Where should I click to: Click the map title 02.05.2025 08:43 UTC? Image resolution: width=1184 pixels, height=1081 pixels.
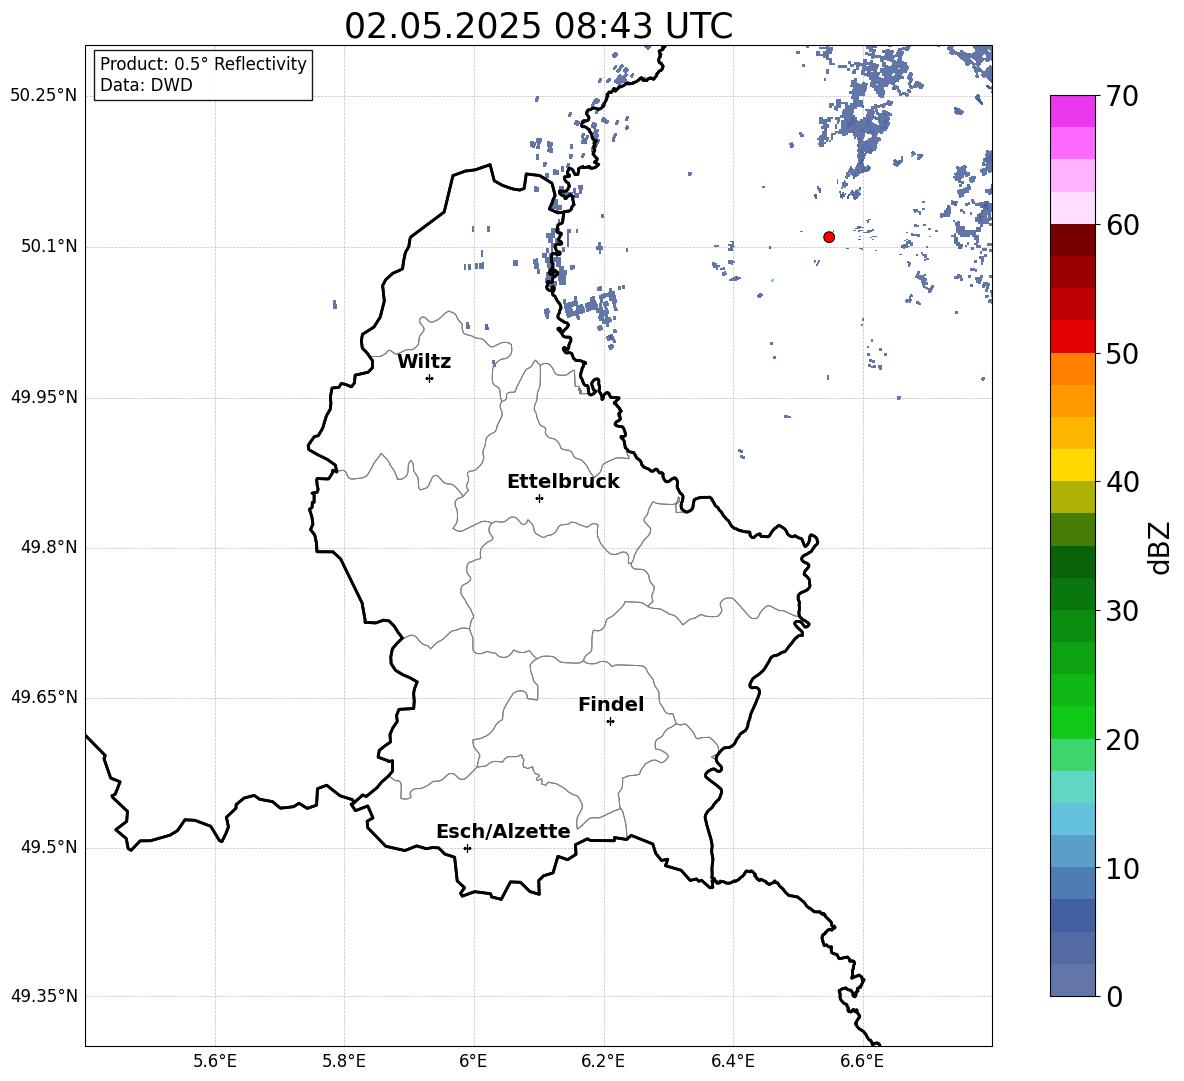tap(538, 26)
